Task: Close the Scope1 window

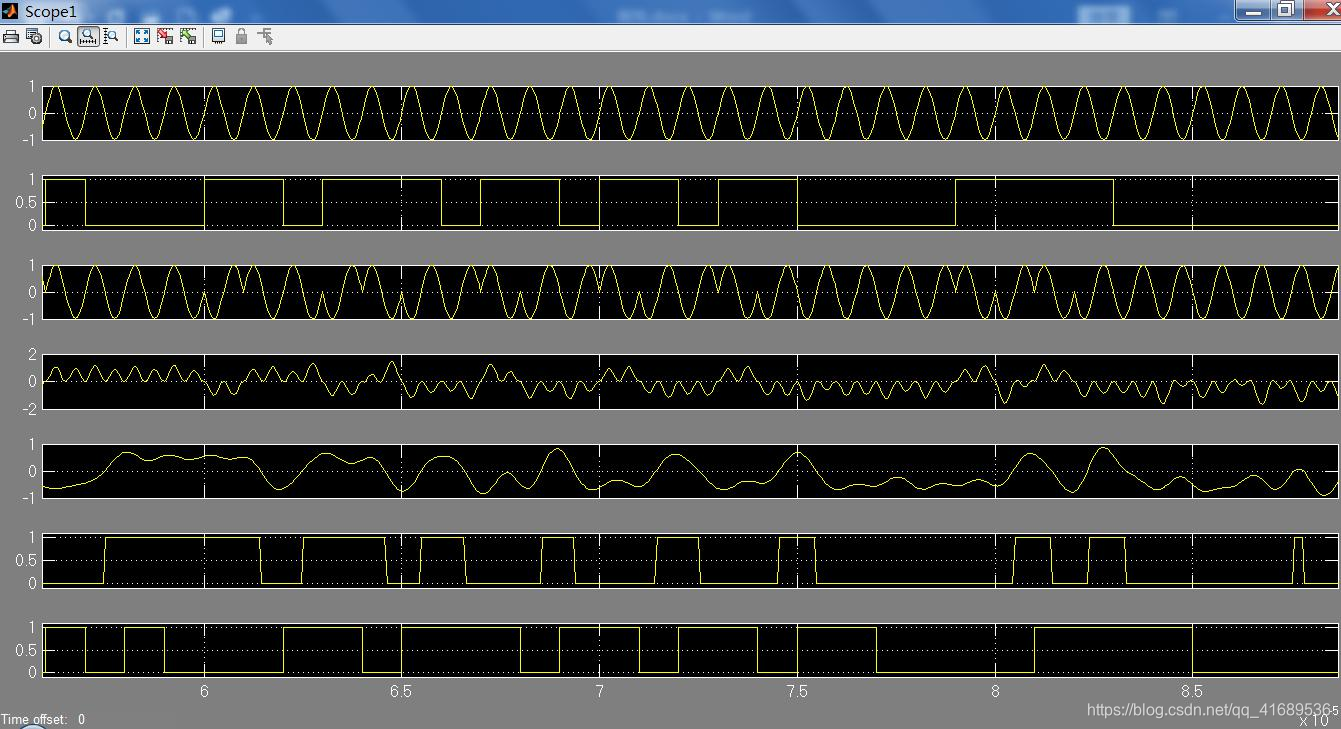Action: (1322, 10)
